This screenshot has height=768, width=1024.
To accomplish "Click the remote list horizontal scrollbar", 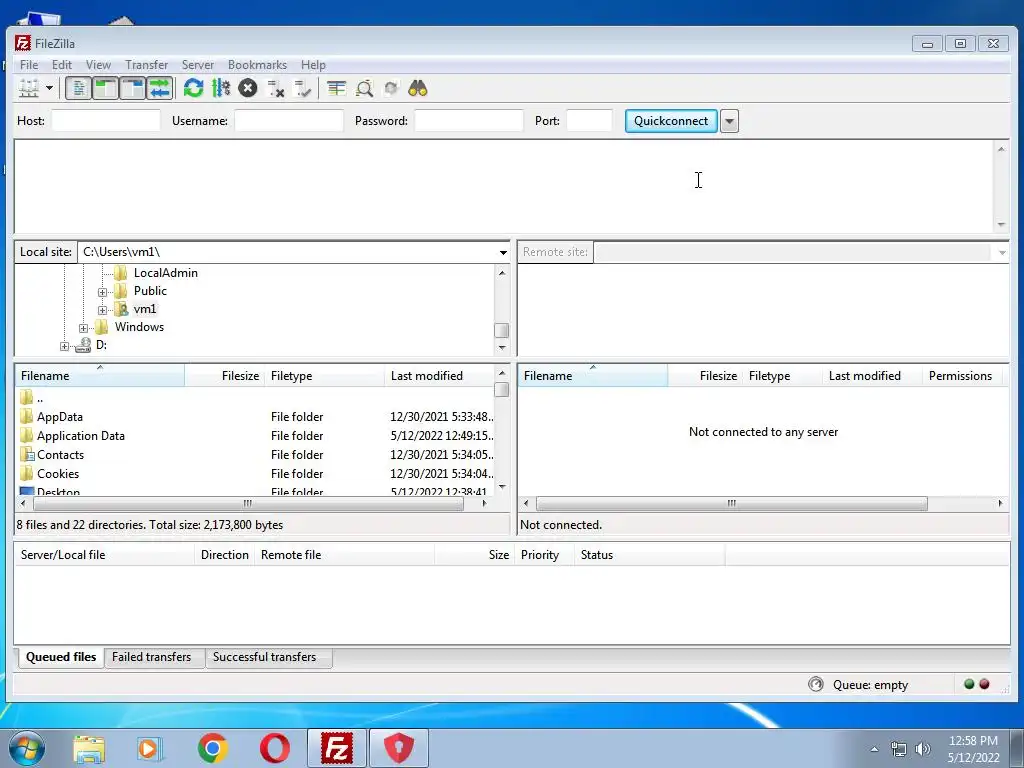I will (763, 504).
